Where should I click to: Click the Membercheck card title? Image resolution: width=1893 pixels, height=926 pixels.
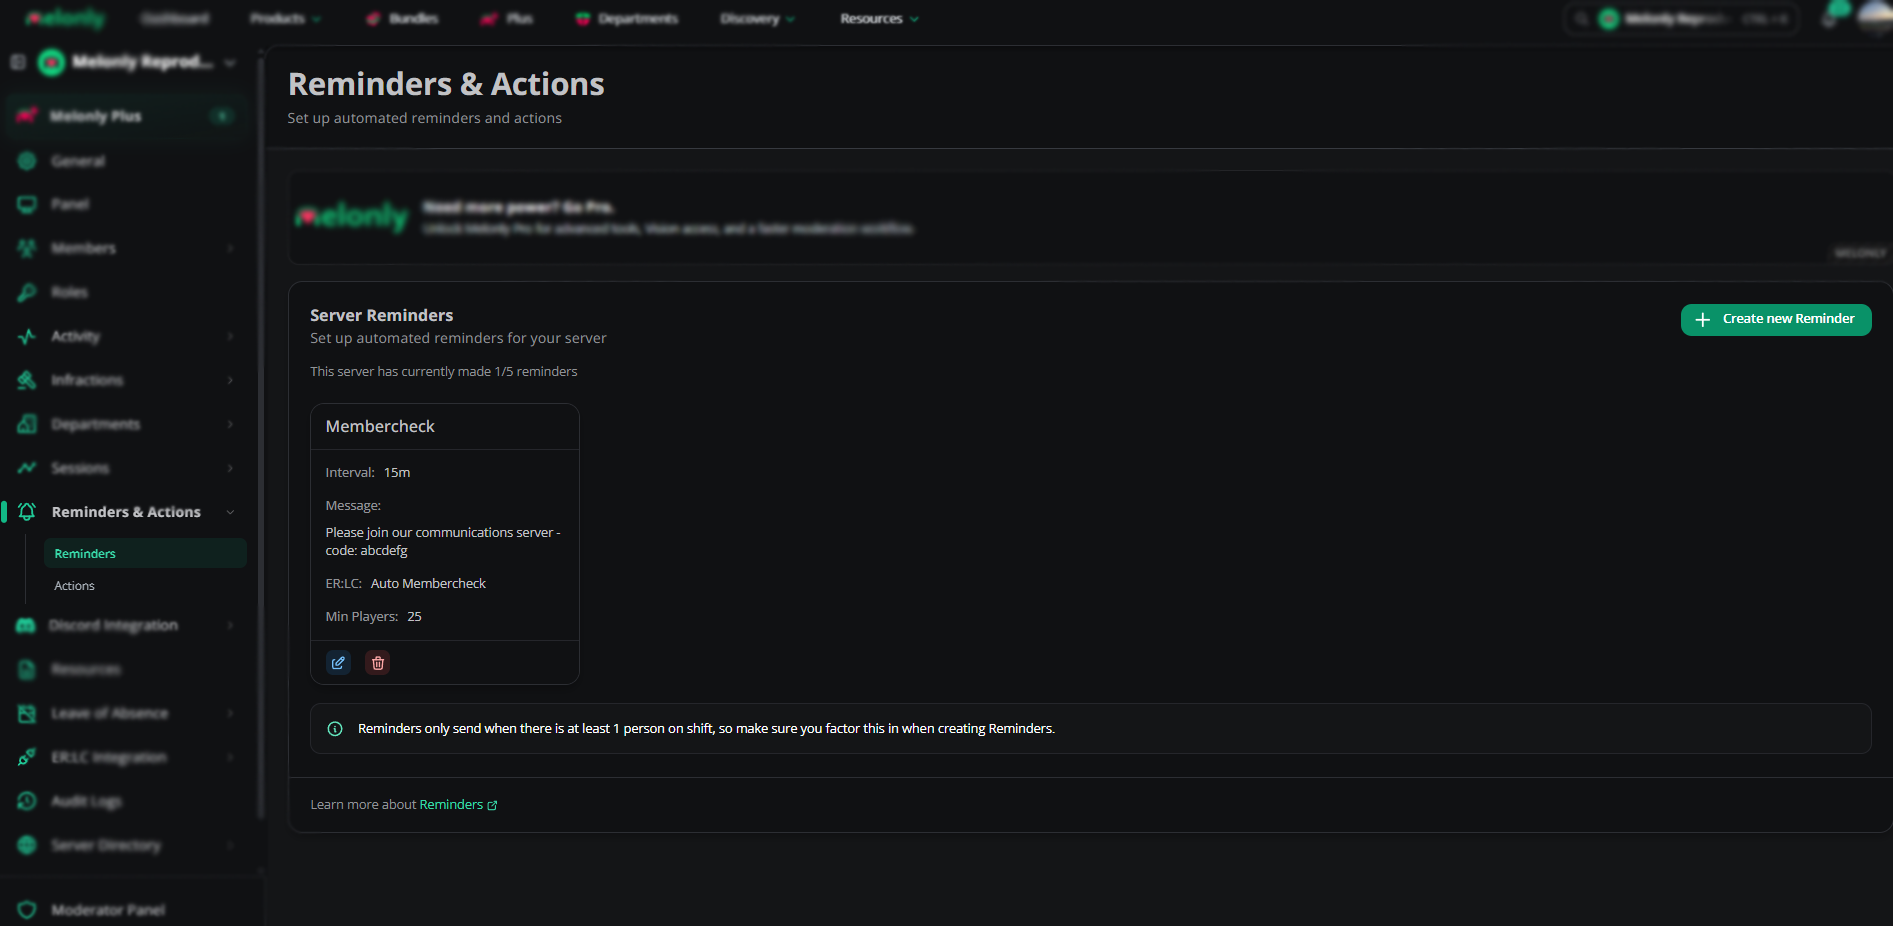click(x=380, y=427)
